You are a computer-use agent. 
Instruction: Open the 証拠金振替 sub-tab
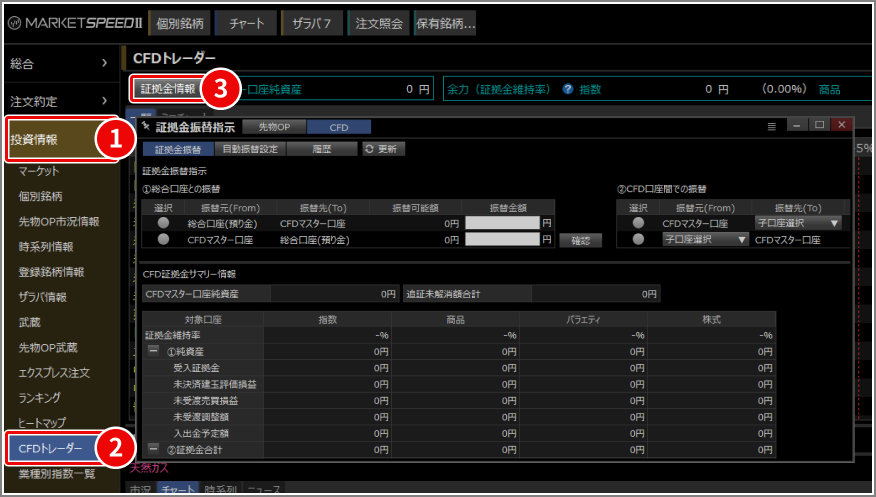[x=178, y=149]
